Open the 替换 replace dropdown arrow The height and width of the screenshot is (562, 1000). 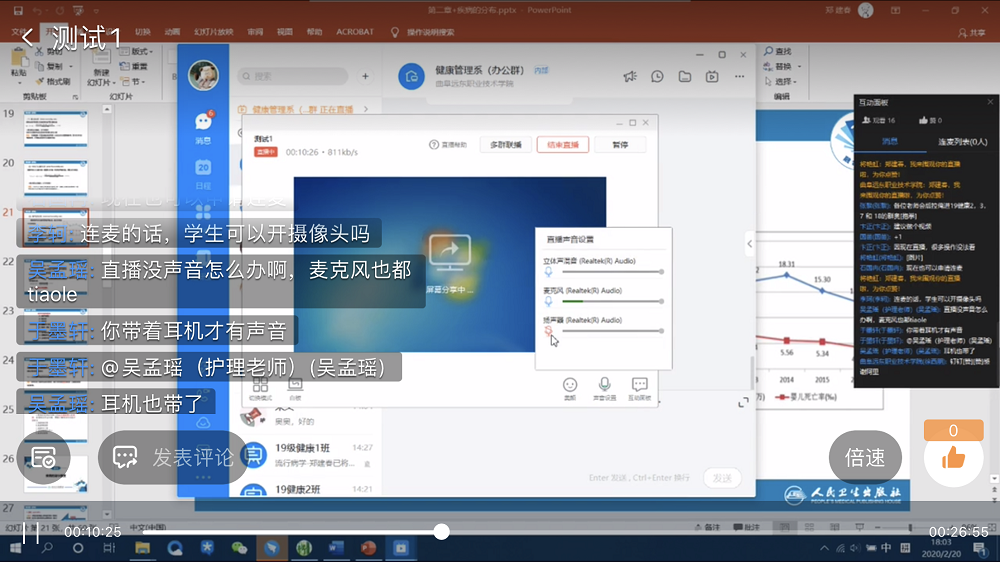pyautogui.click(x=799, y=66)
